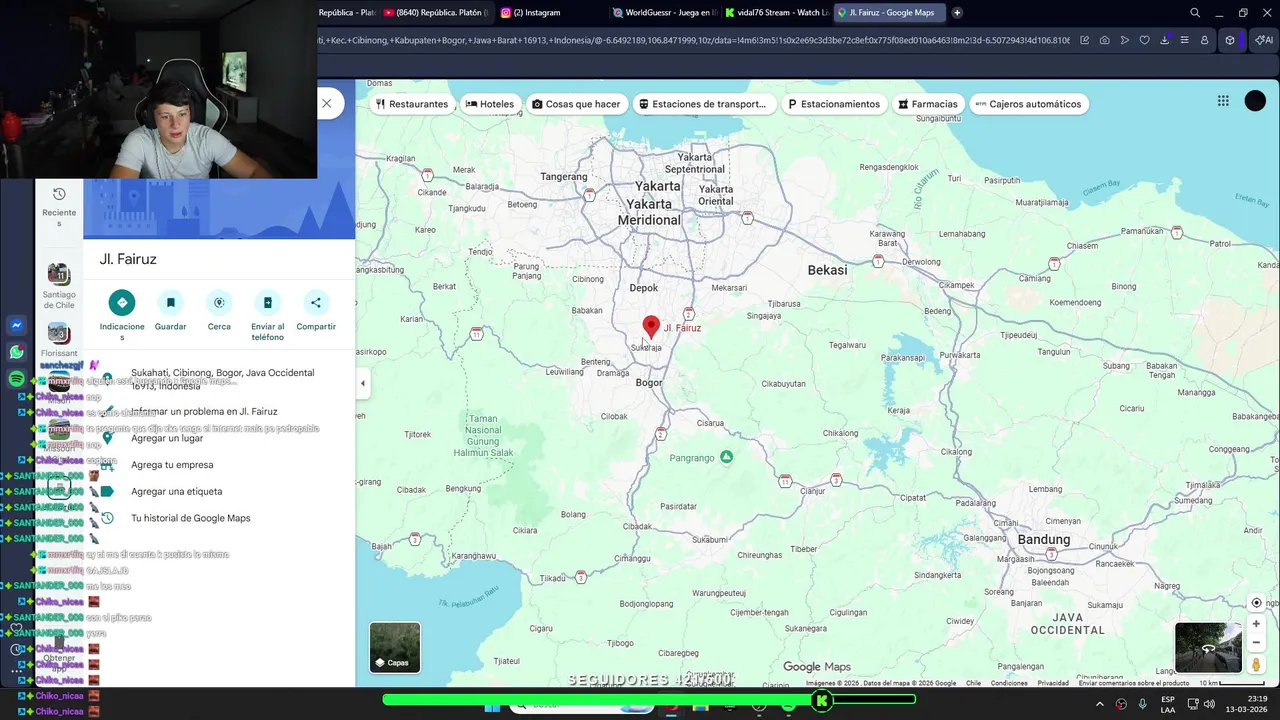Viewport: 1280px width, 720px height.
Task: Open Santiago de Chile recent place
Action: 59,286
